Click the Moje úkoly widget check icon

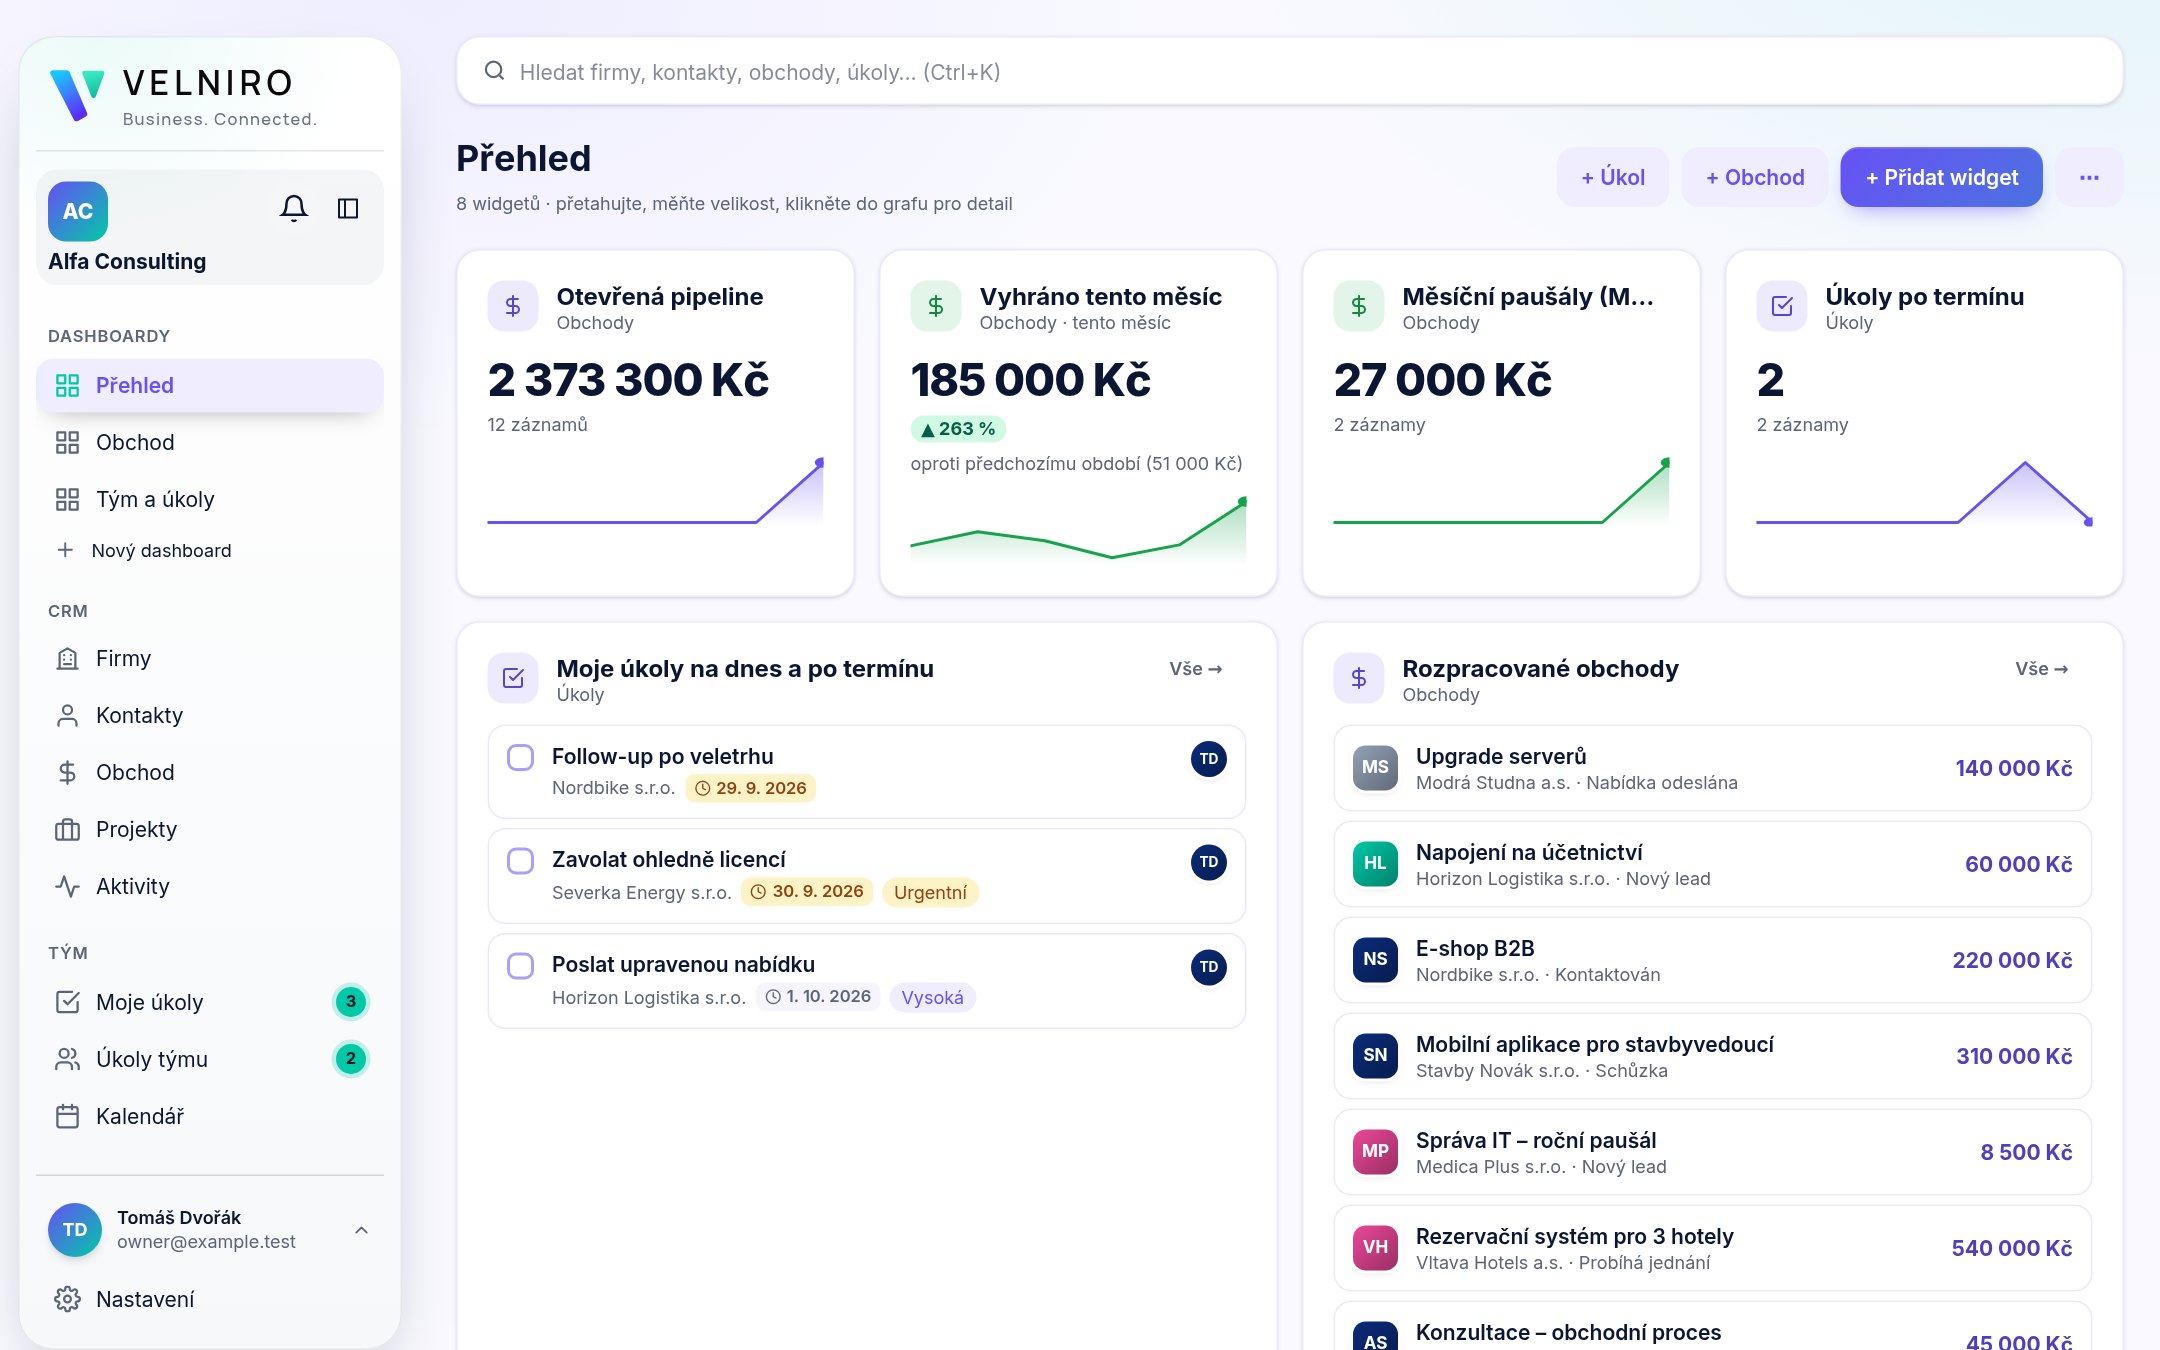pos(513,678)
